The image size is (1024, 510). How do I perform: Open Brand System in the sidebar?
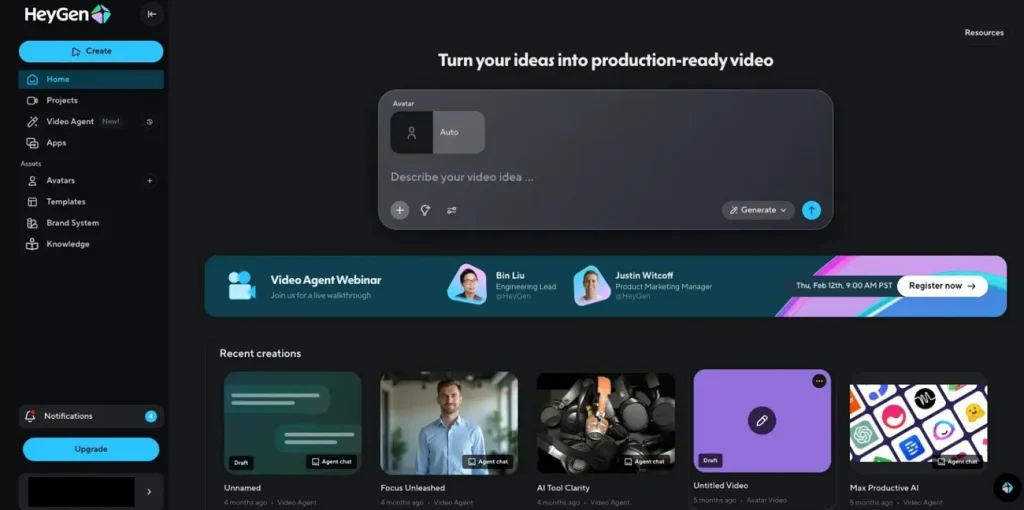point(72,223)
